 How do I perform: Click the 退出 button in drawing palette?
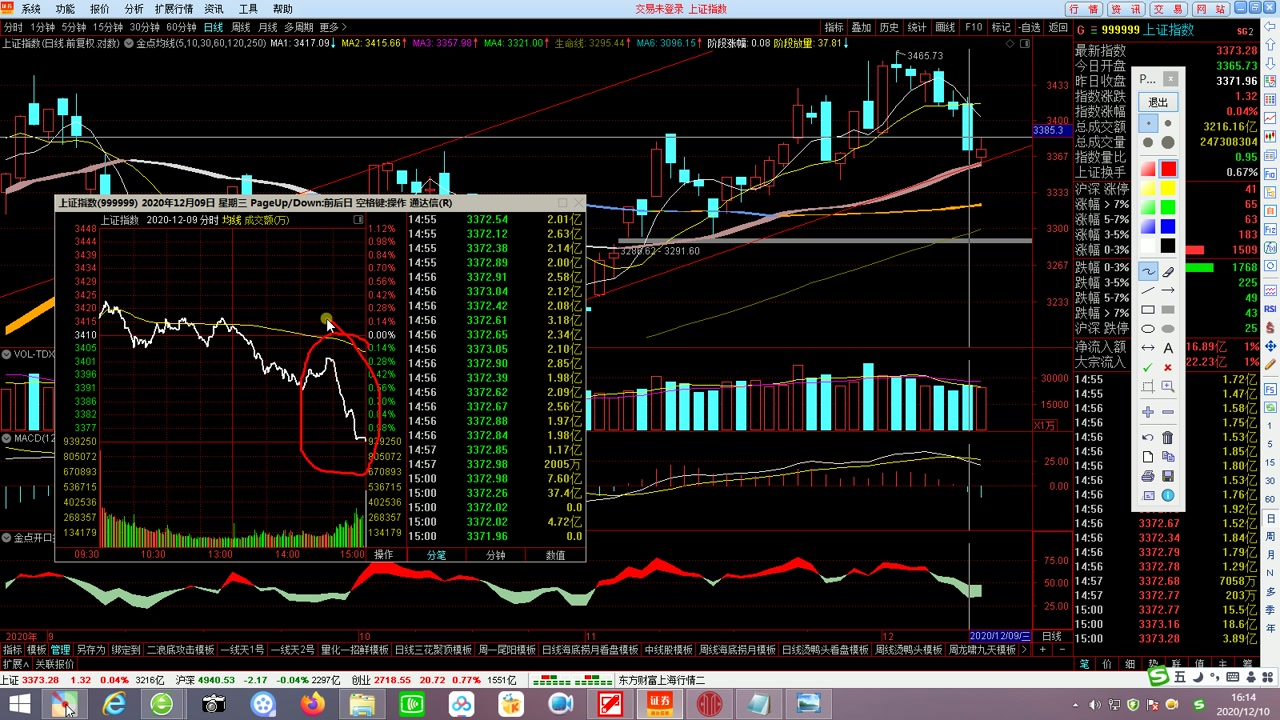[x=1158, y=102]
